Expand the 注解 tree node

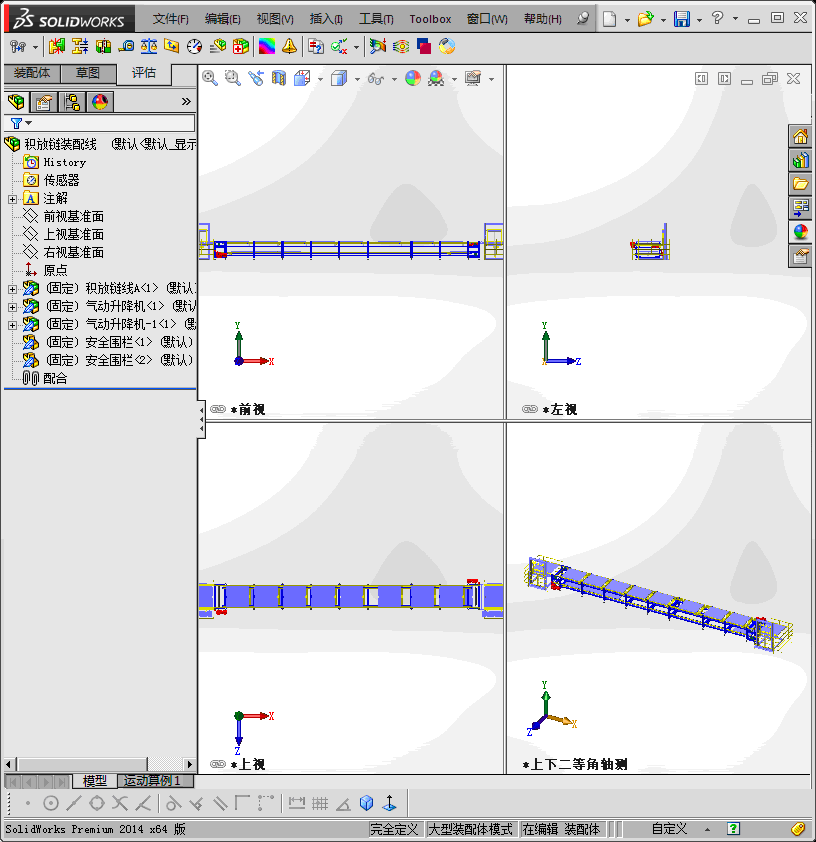pyautogui.click(x=12, y=199)
